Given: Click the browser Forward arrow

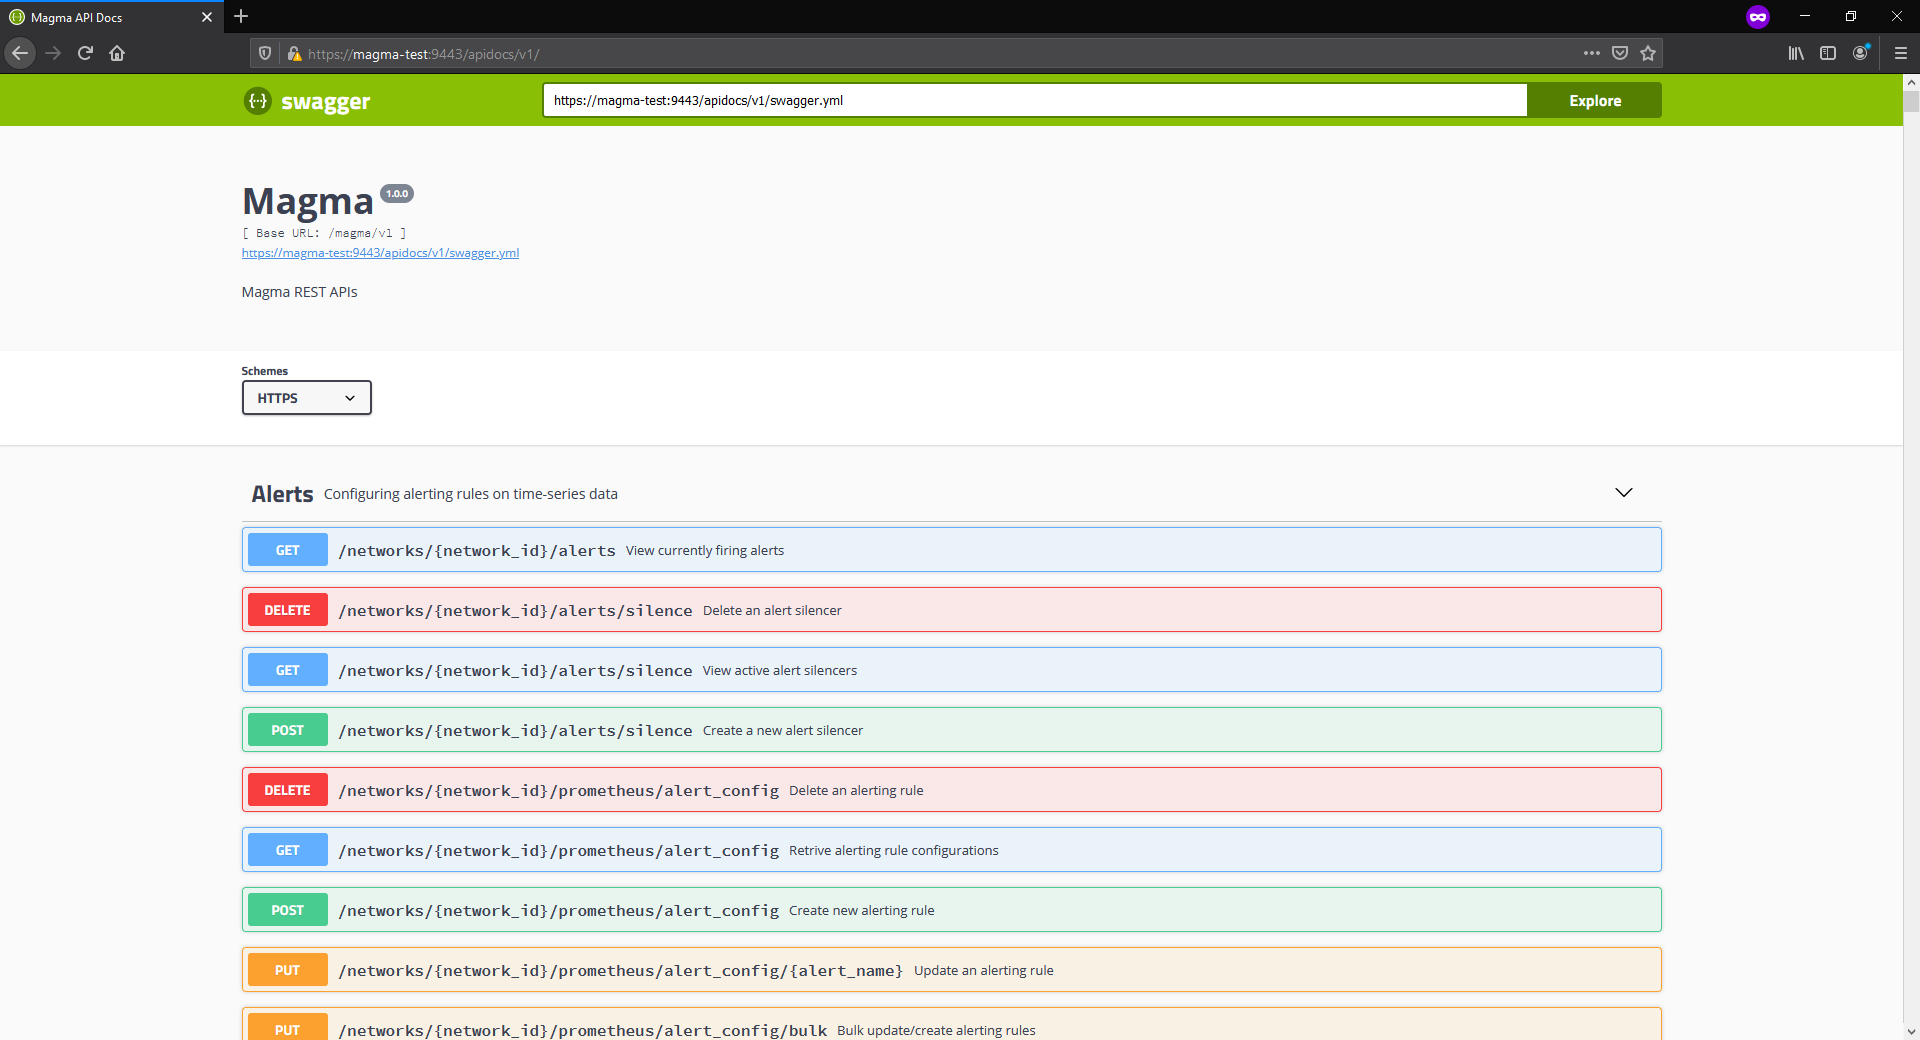Looking at the screenshot, I should point(53,53).
